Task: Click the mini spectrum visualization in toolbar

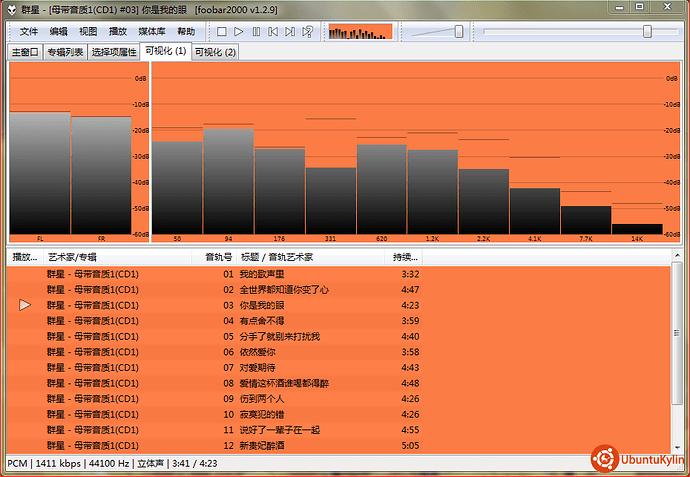Action: click(360, 32)
